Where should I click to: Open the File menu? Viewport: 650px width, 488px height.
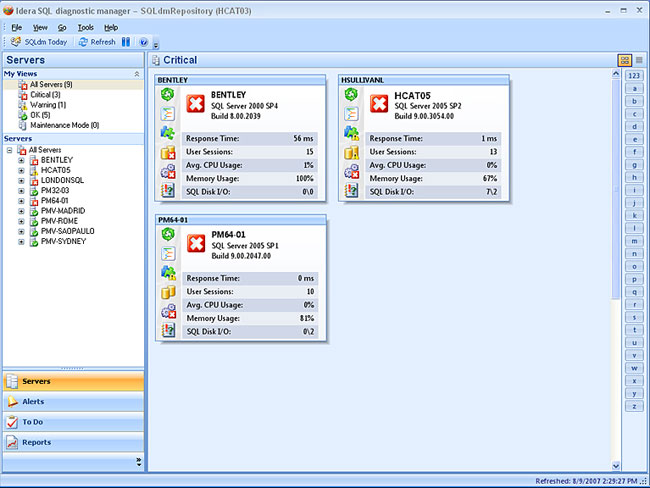click(17, 28)
